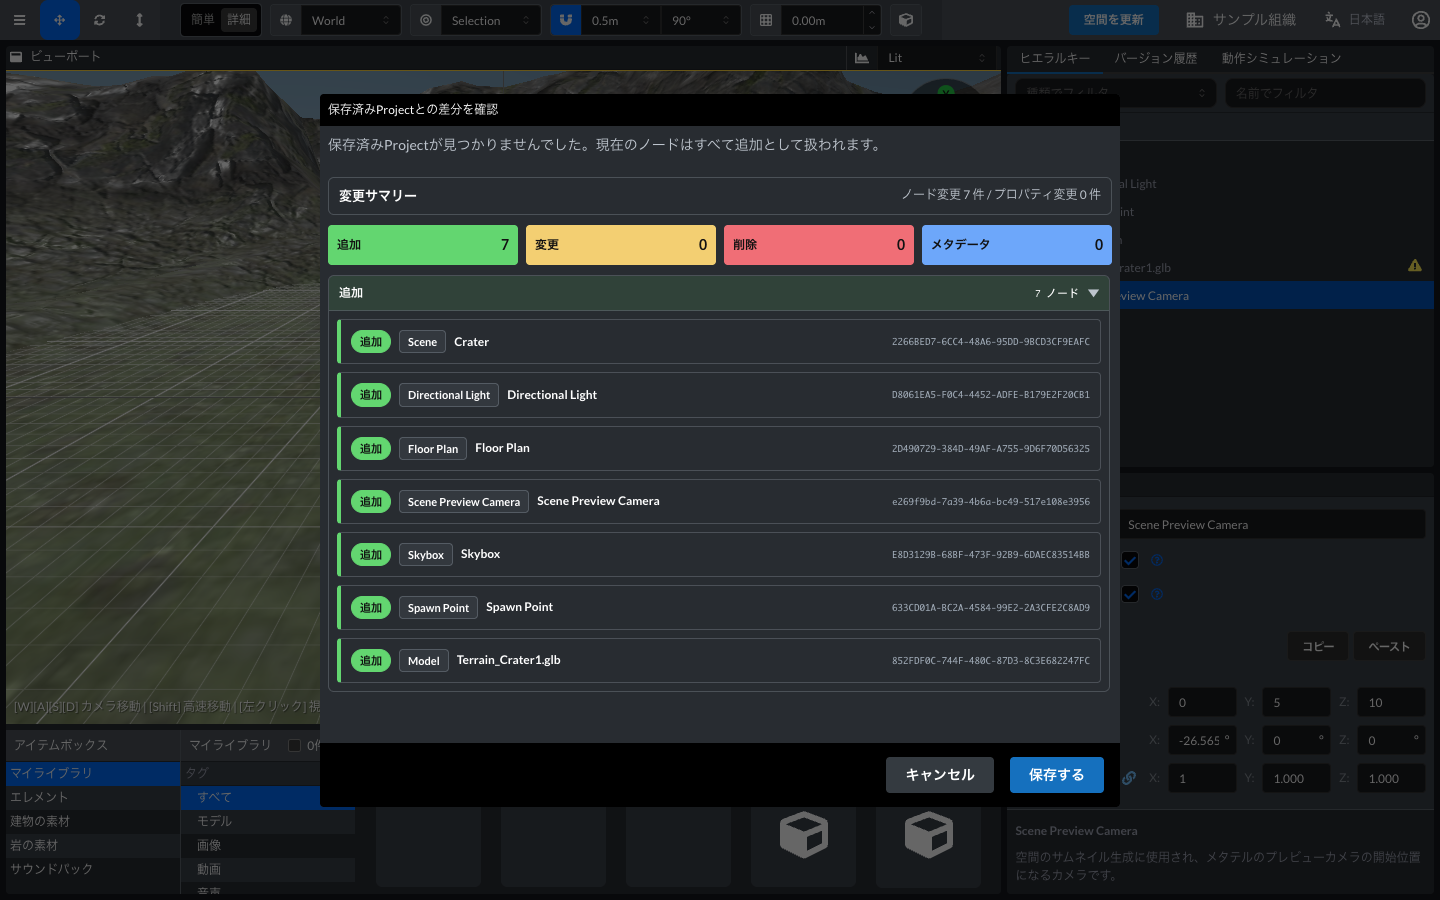This screenshot has height=900, width=1440.
Task: Click the grid icon beside 0.00m
Action: click(x=766, y=20)
